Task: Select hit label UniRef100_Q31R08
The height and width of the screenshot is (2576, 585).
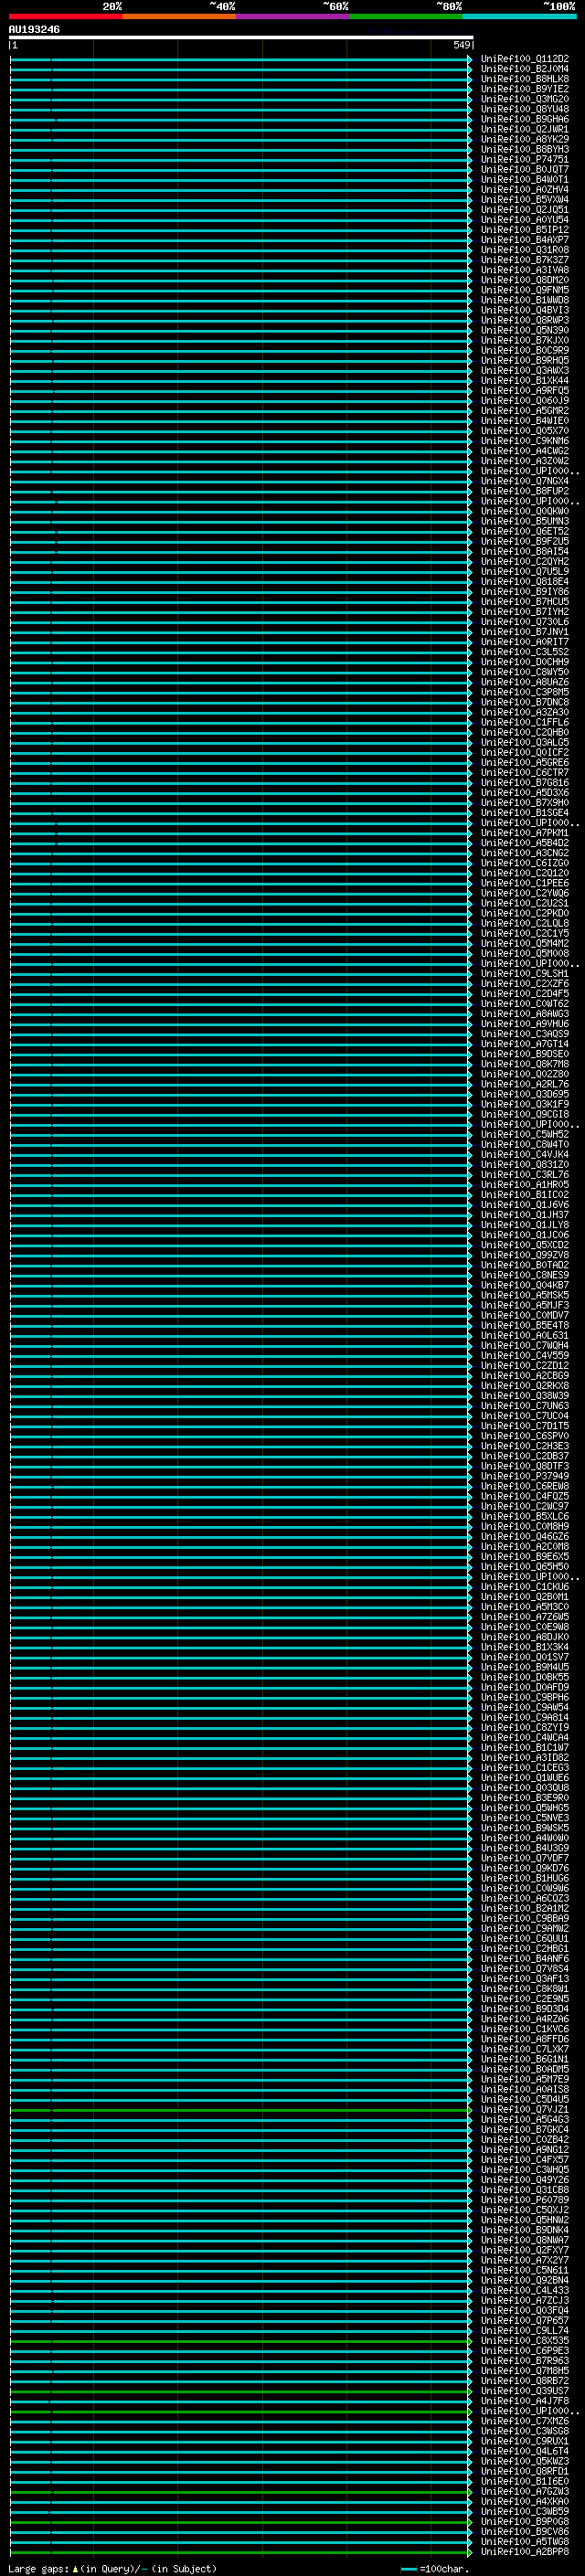Action: 524,250
